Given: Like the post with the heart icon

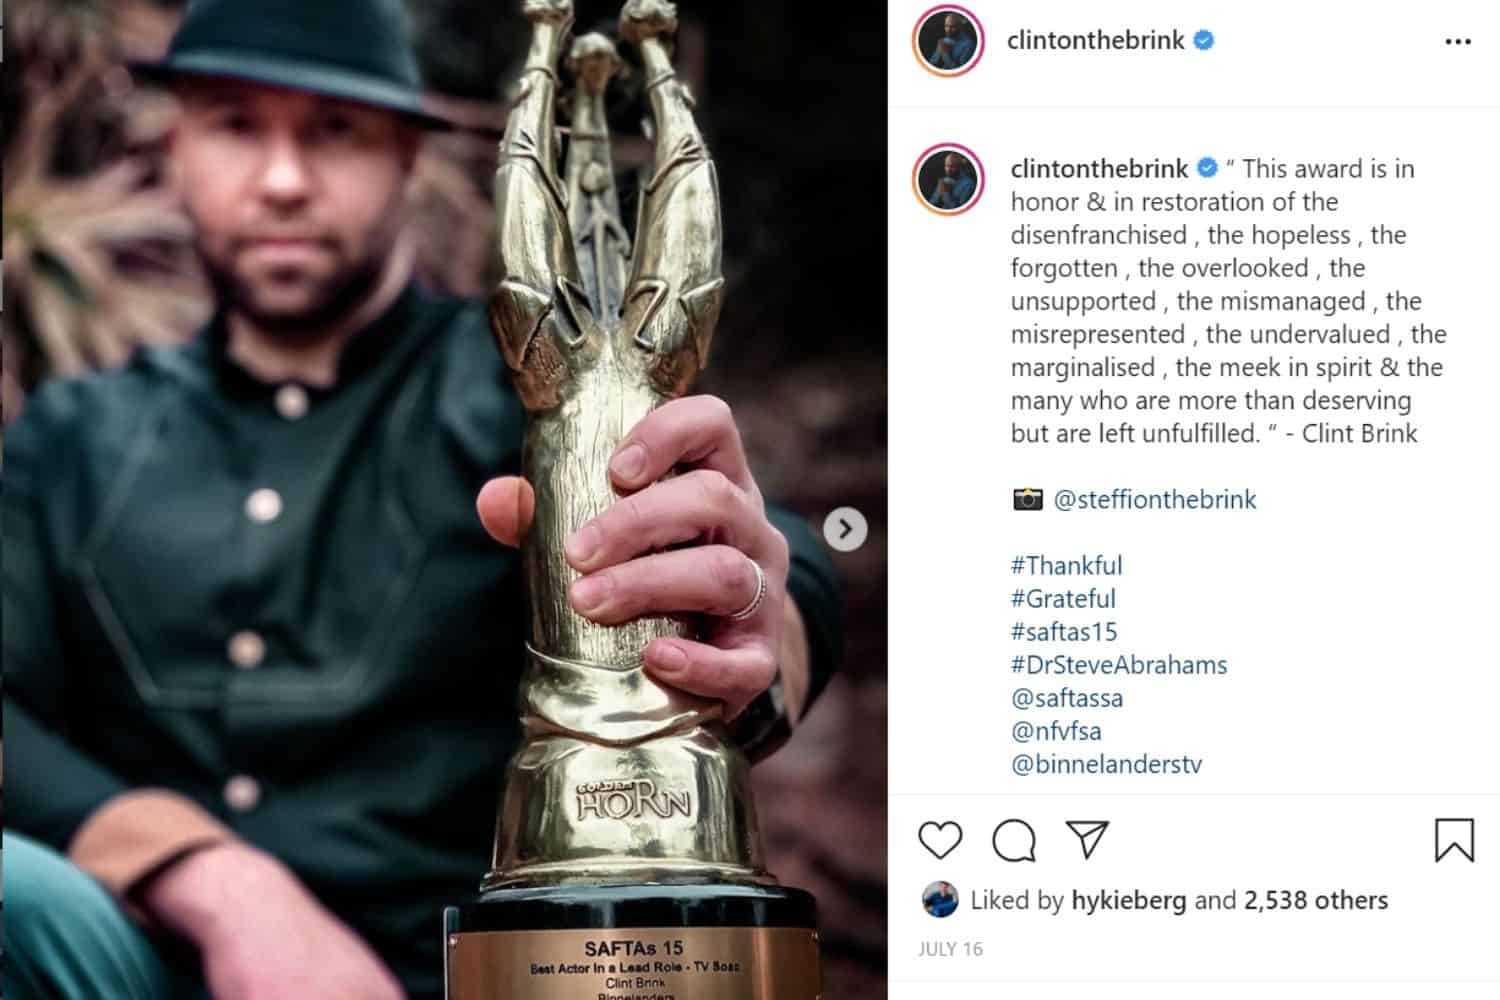Looking at the screenshot, I should [x=940, y=840].
